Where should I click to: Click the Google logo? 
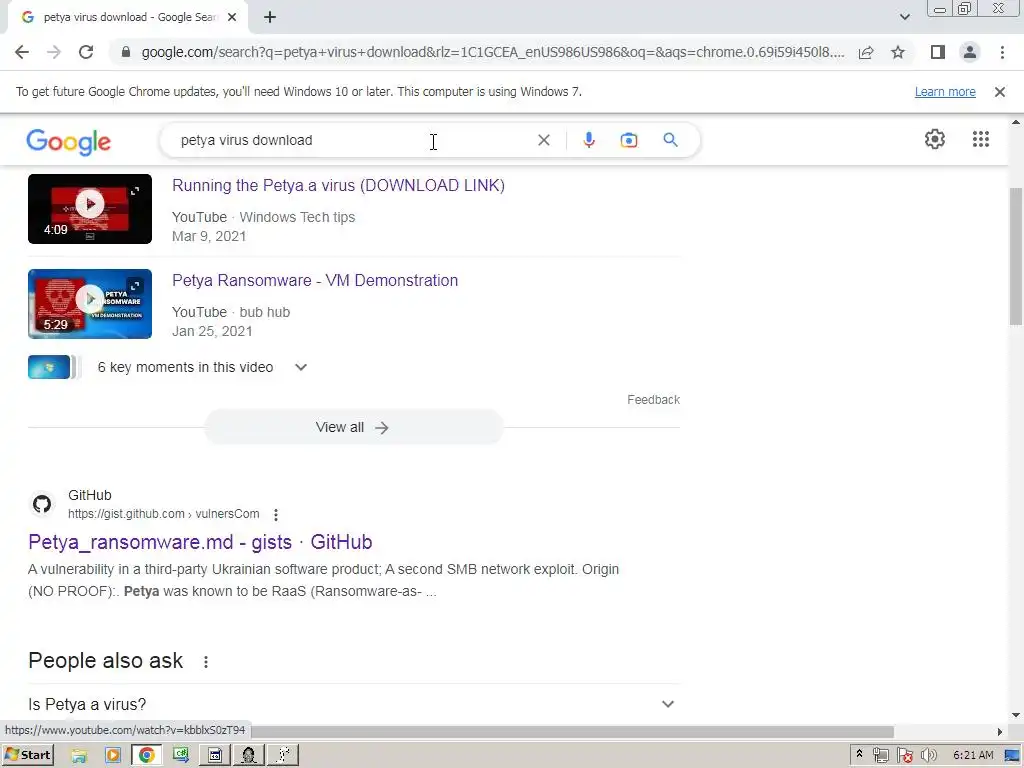click(x=69, y=141)
